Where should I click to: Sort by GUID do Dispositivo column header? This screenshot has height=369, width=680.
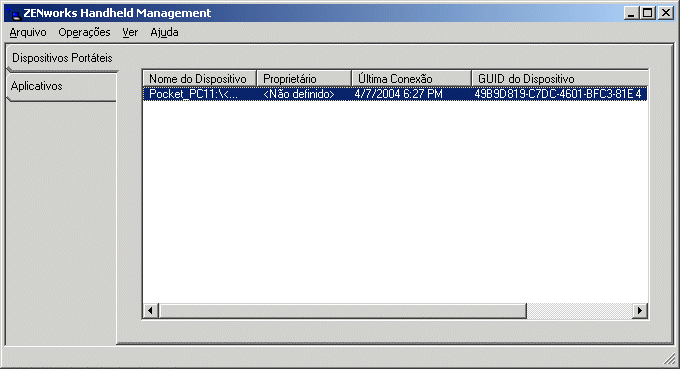(560, 78)
